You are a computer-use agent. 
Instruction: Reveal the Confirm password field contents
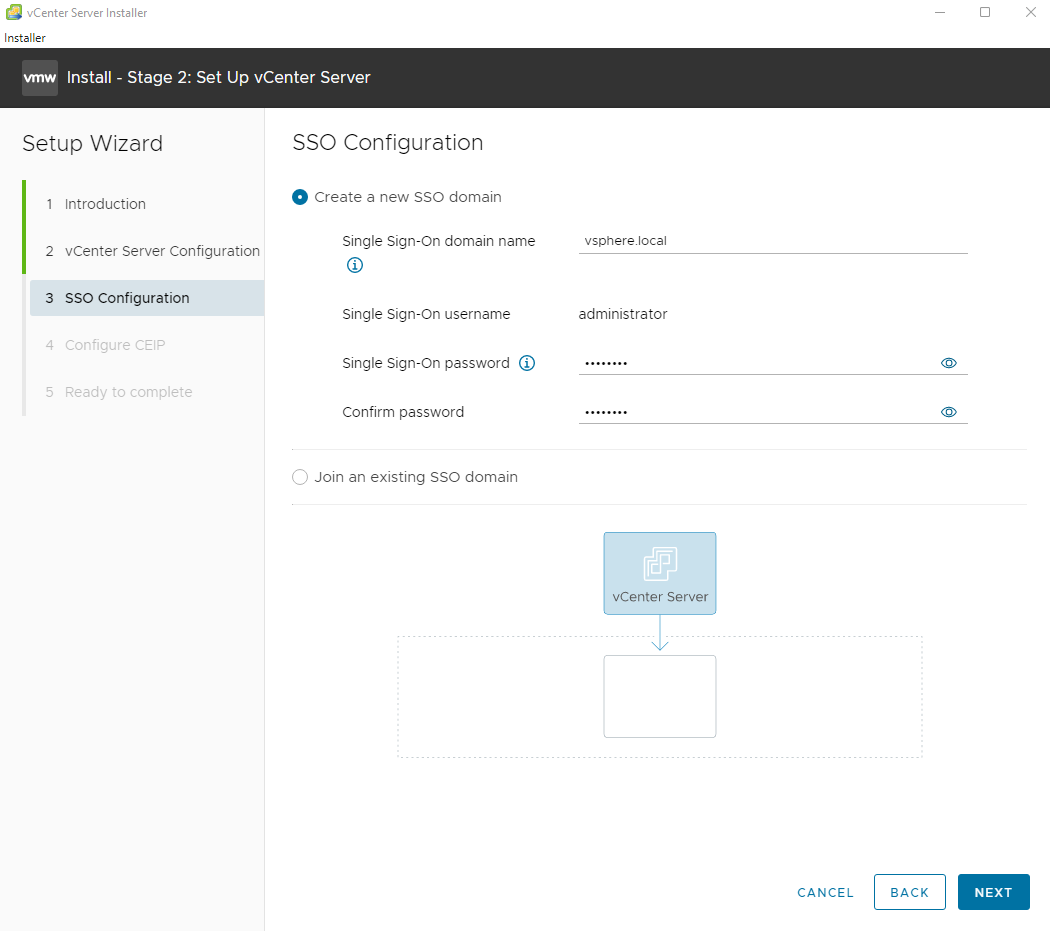tap(949, 412)
